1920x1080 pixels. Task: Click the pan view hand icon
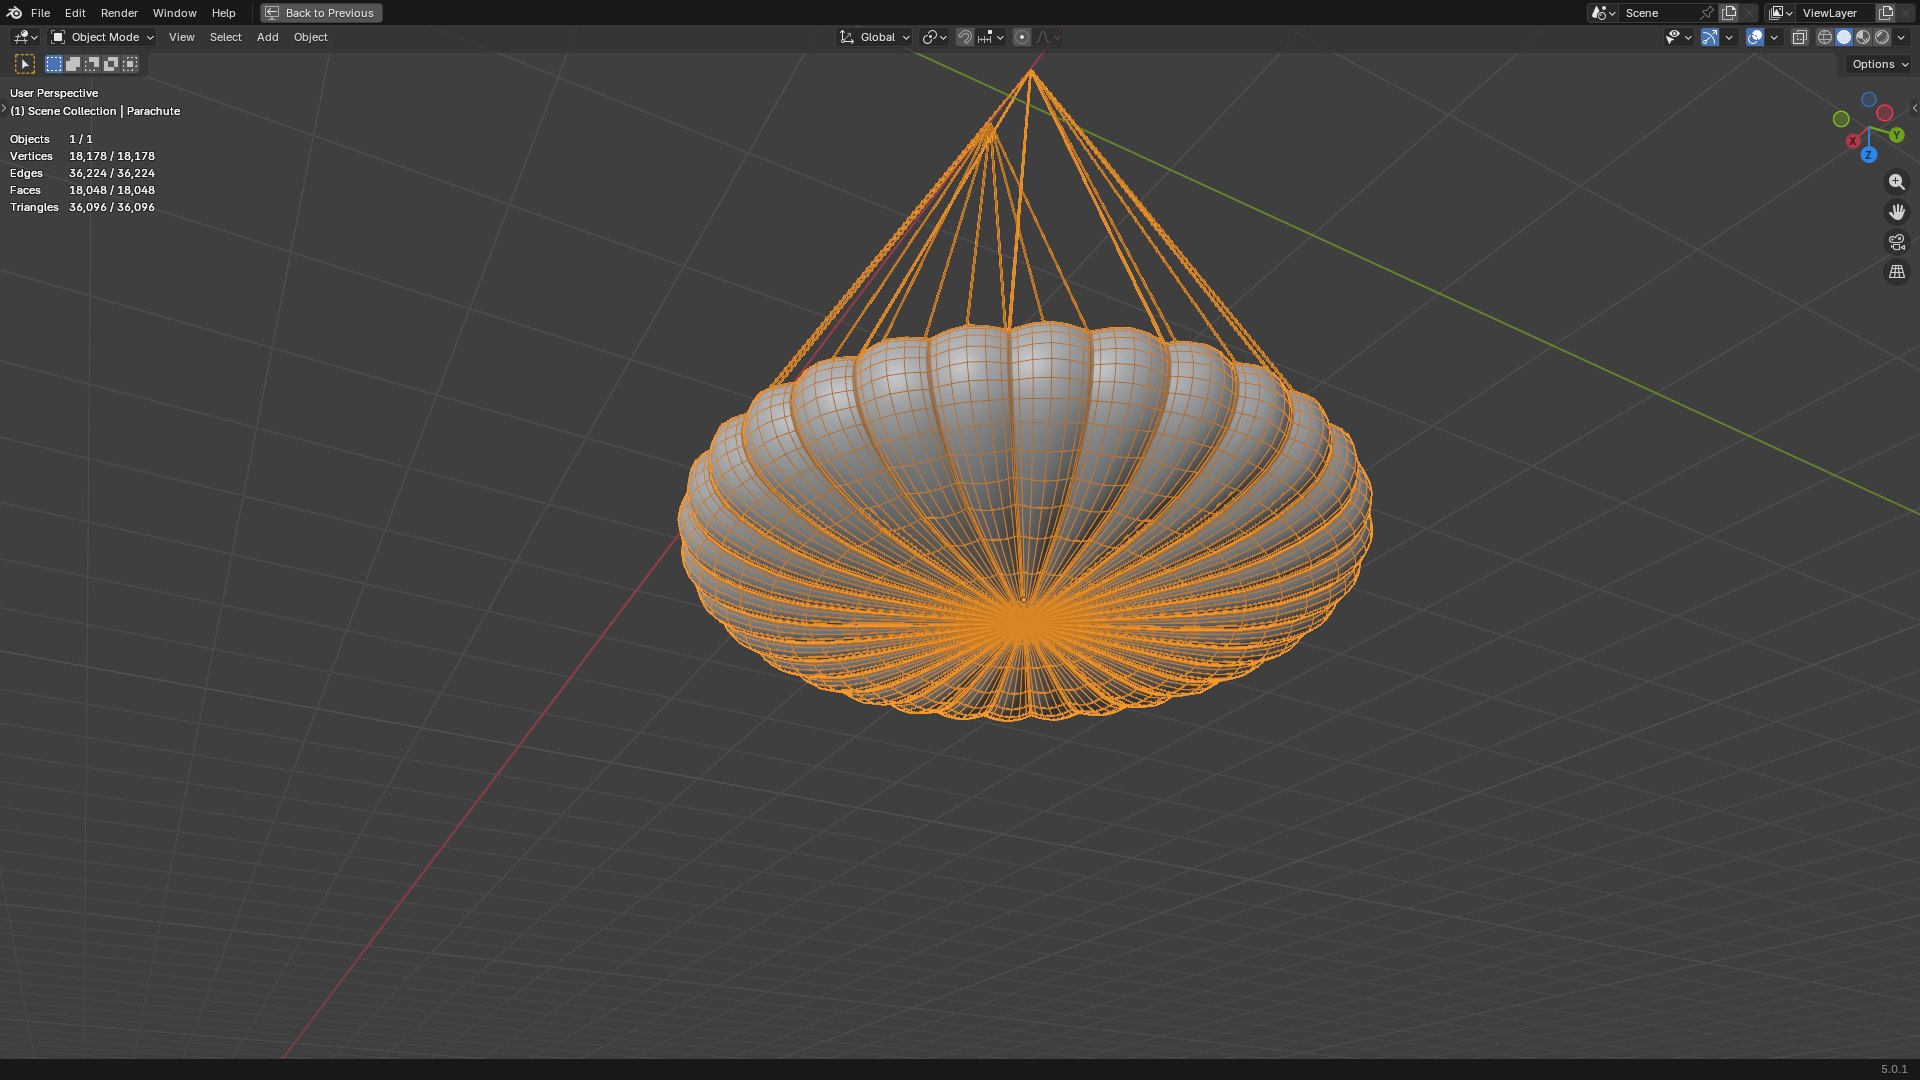click(1897, 212)
